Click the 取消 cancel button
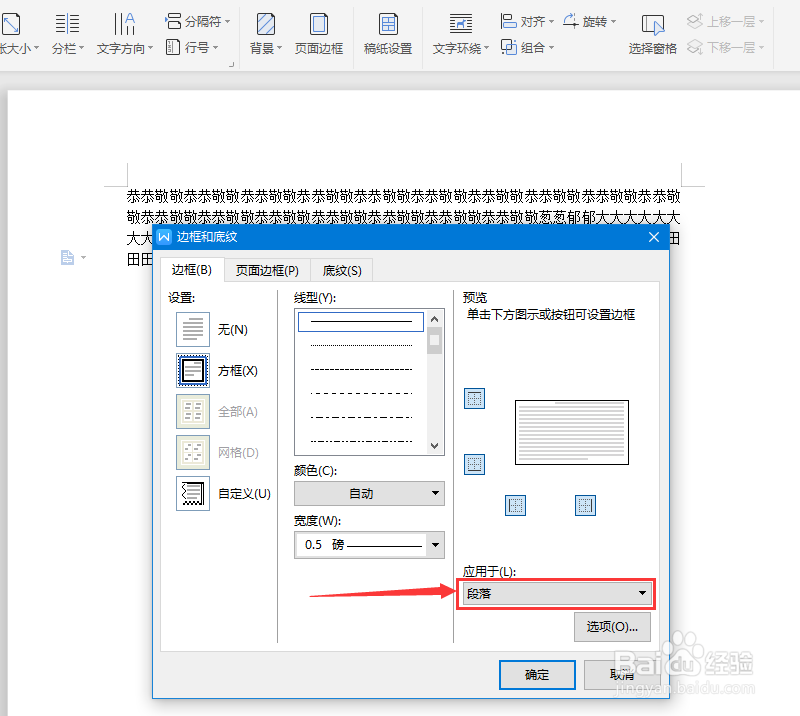 [x=622, y=675]
